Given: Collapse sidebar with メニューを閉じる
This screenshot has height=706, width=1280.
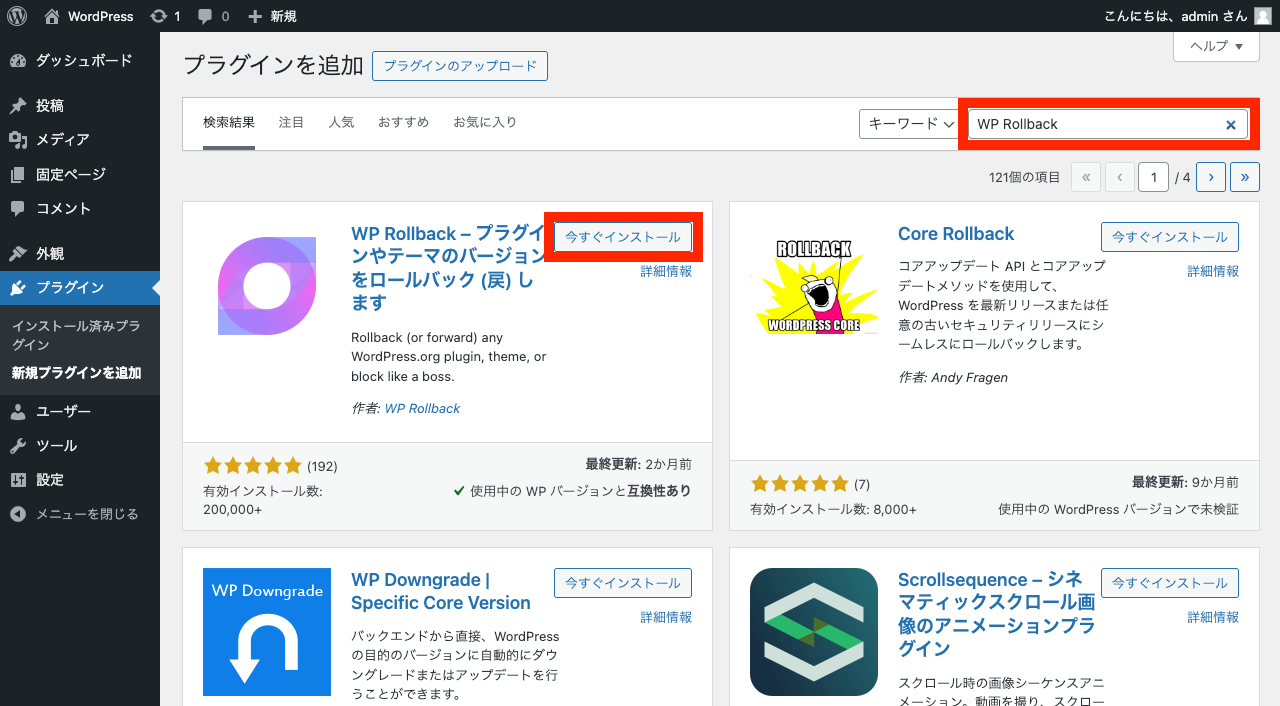Looking at the screenshot, I should click(x=80, y=514).
